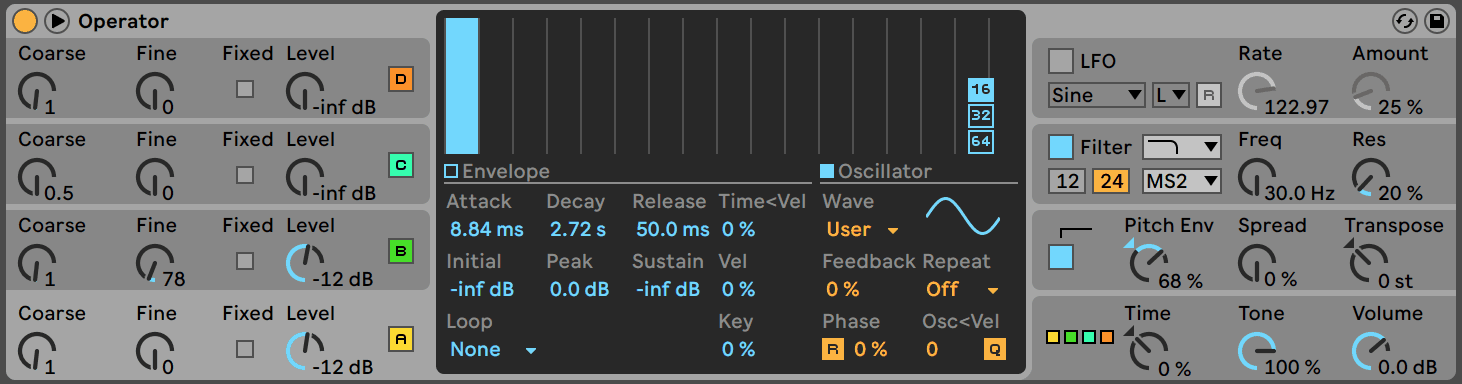
Task: Select 24 dB filter slope
Action: (1110, 181)
